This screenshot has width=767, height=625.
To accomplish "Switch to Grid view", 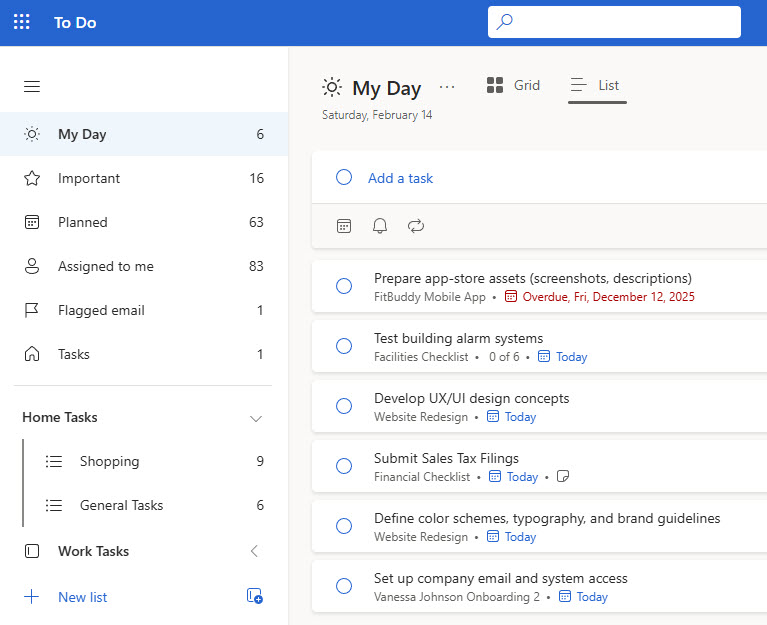I will 513,86.
